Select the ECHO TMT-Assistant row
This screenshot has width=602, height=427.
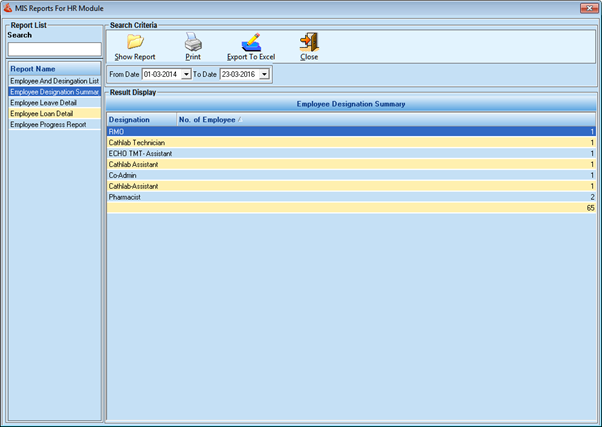pos(350,153)
